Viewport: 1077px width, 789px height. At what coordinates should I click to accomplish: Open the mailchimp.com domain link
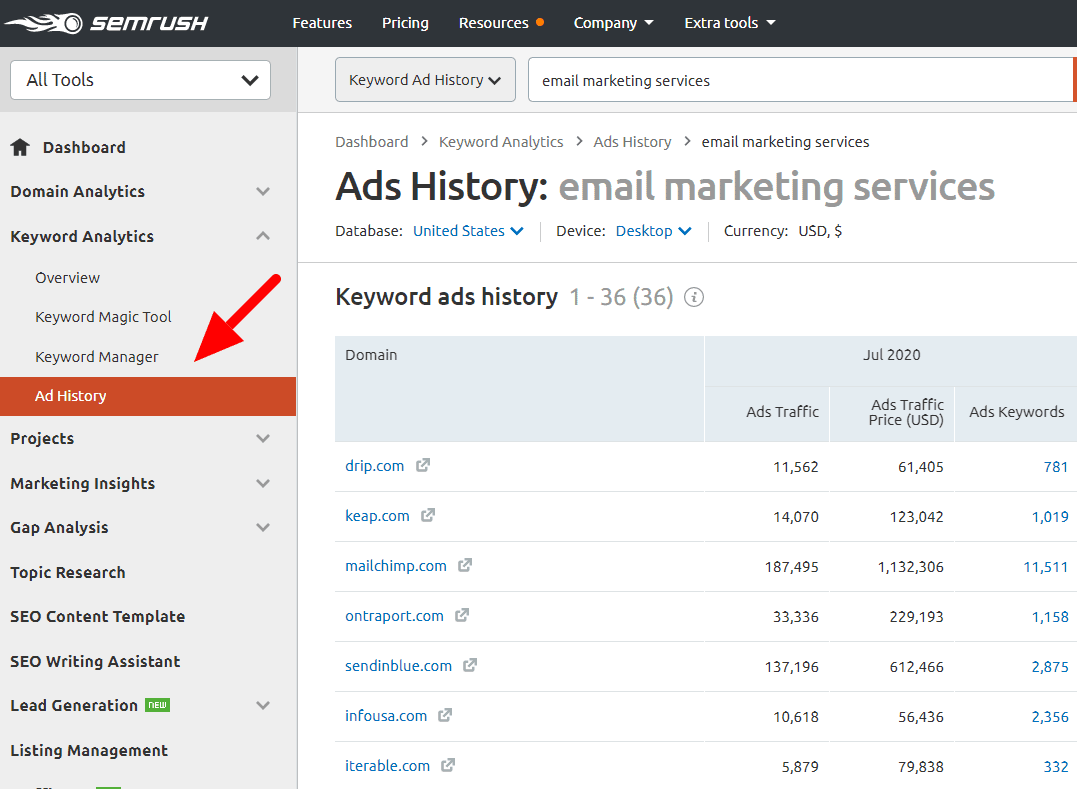pos(396,566)
